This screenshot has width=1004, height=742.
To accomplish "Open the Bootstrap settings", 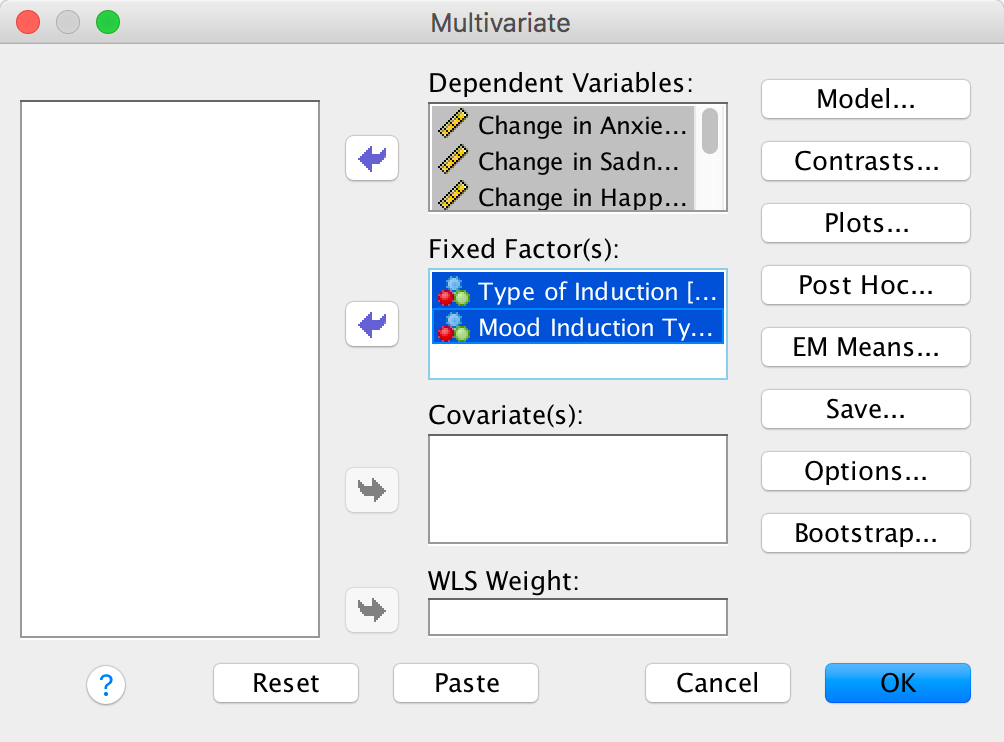I will [866, 533].
